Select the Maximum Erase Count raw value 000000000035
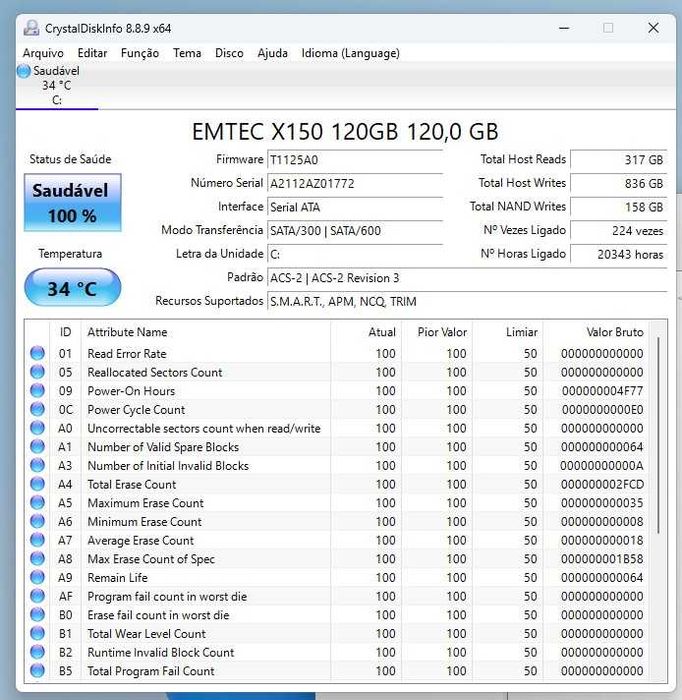Screen dimensions: 682x700 point(602,503)
